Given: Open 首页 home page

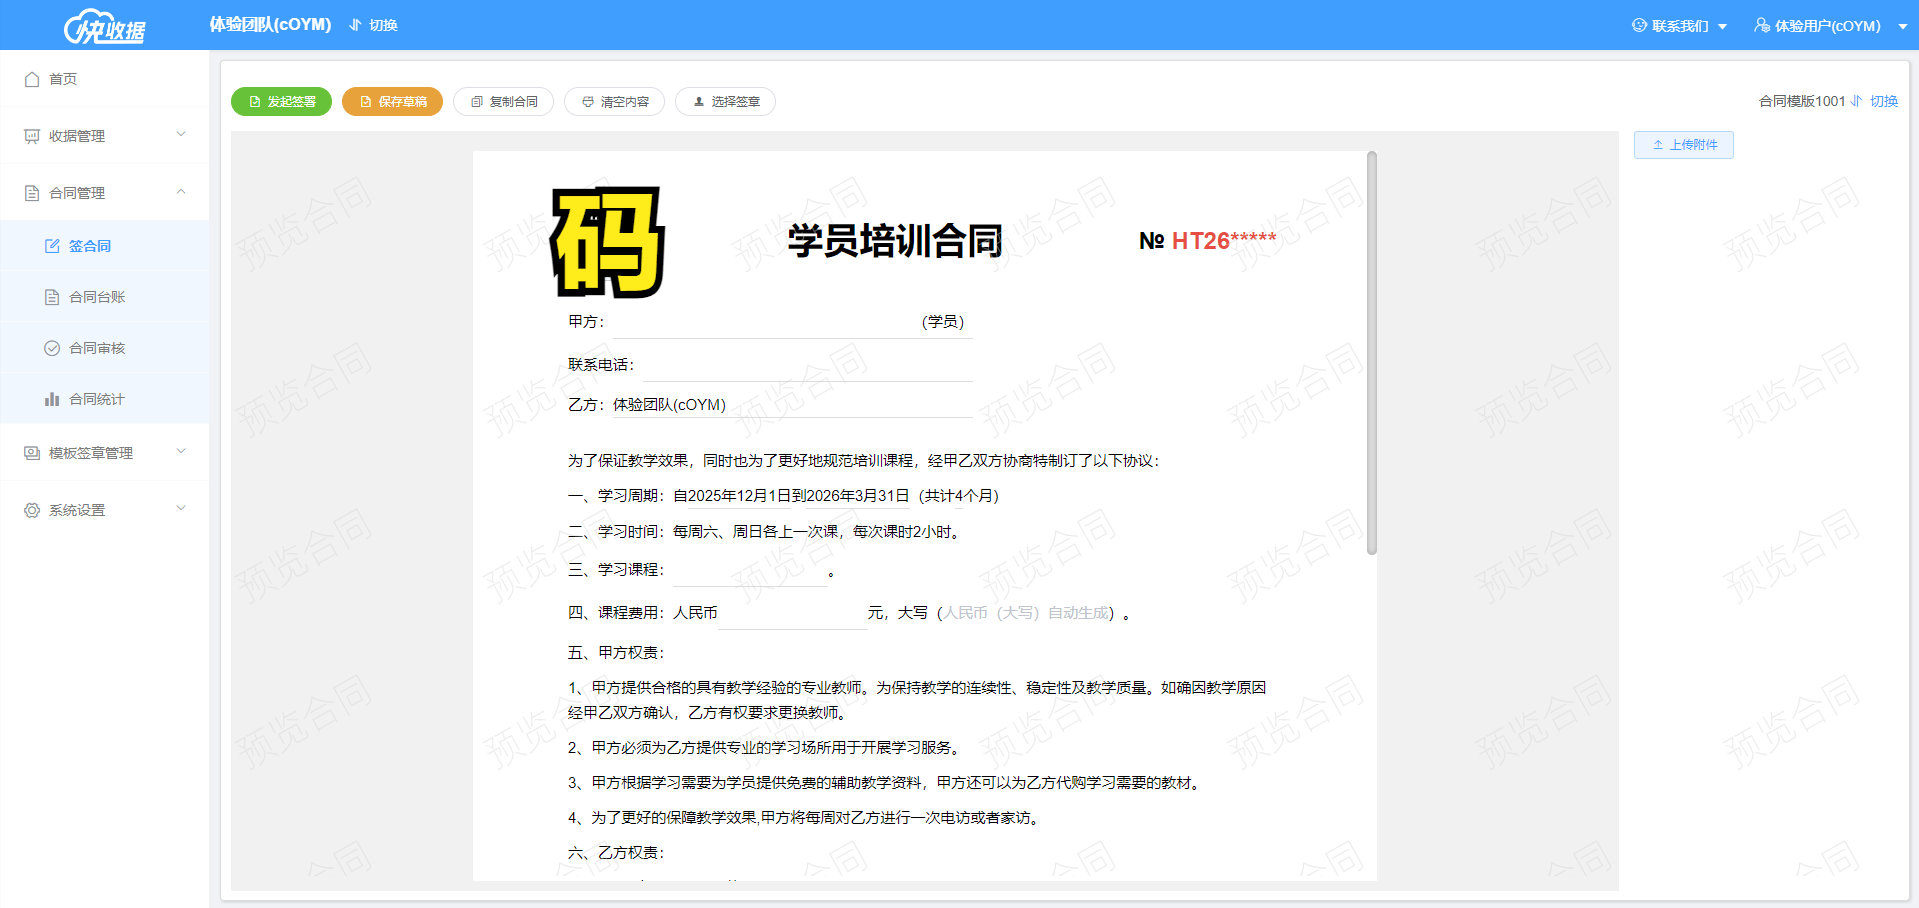Looking at the screenshot, I should click(63, 79).
